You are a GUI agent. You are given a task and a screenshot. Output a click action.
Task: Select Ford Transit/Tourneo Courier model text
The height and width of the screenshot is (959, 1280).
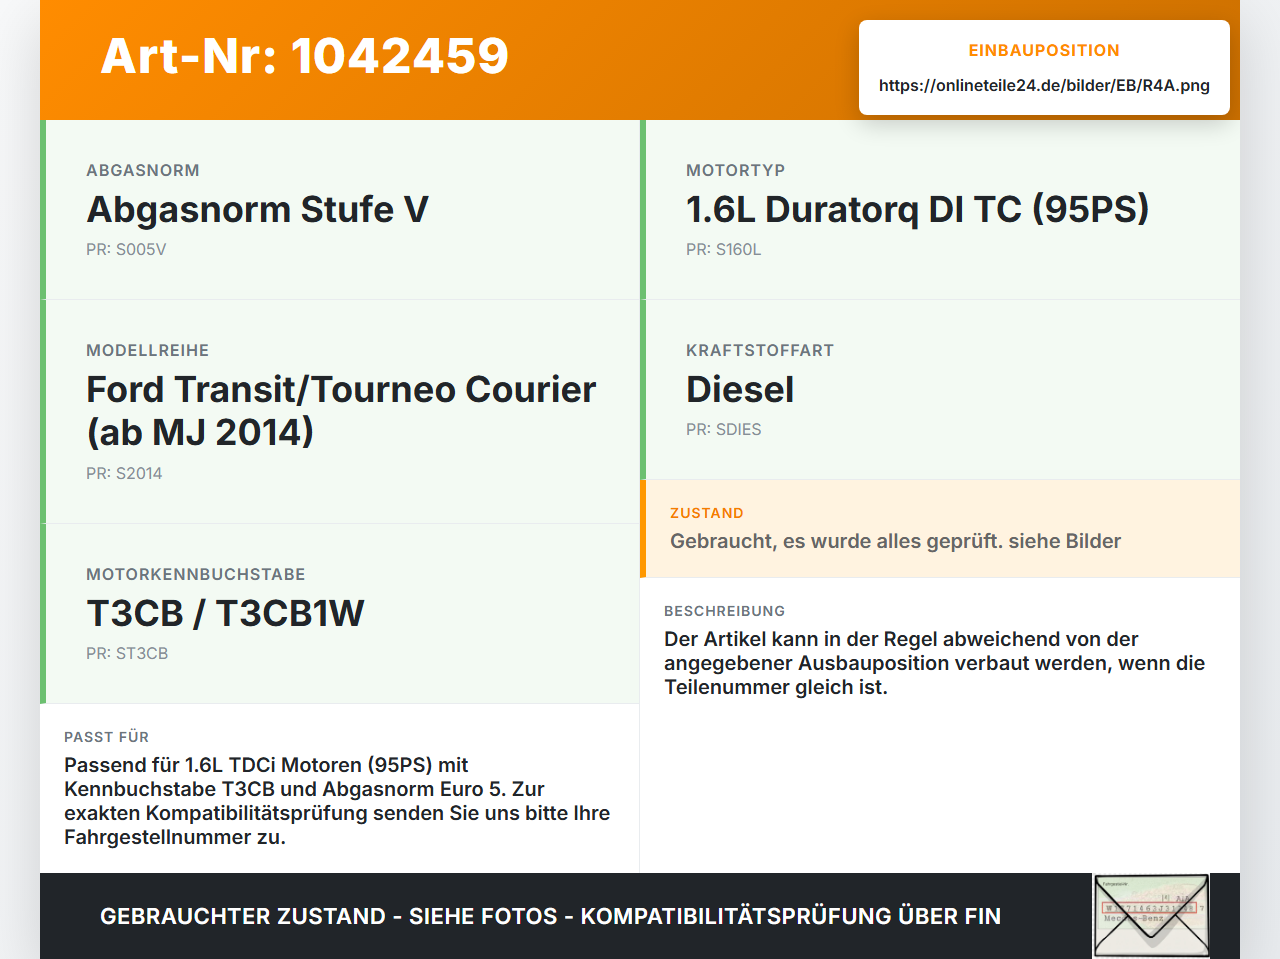(x=341, y=410)
